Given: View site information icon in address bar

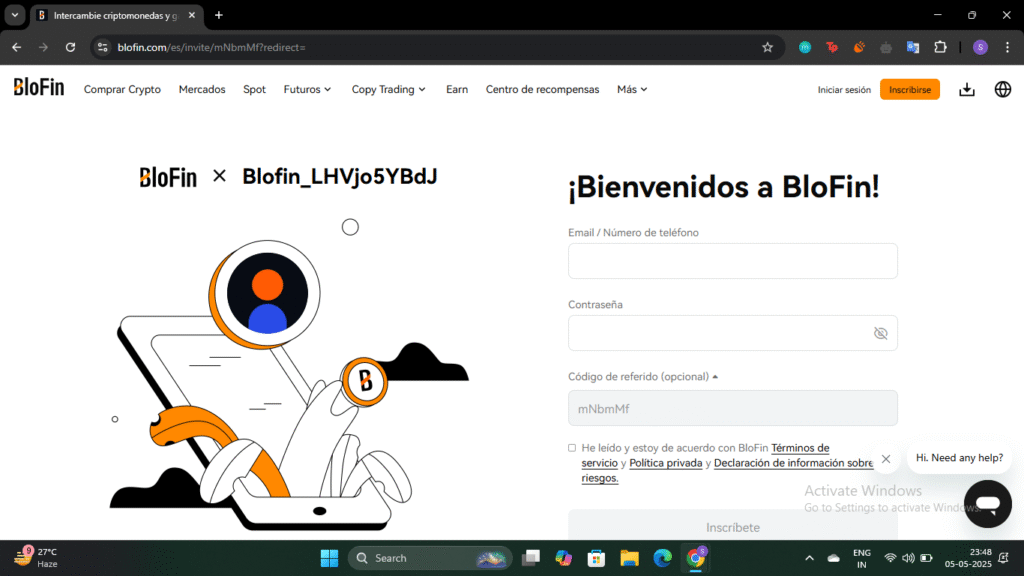Looking at the screenshot, I should point(103,47).
